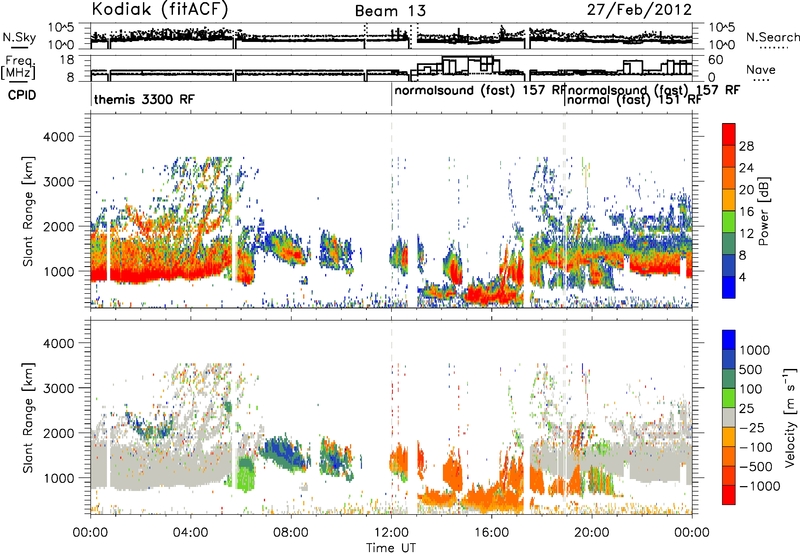
Task: Click the '500' value on Velocity colorbar
Action: (x=753, y=370)
